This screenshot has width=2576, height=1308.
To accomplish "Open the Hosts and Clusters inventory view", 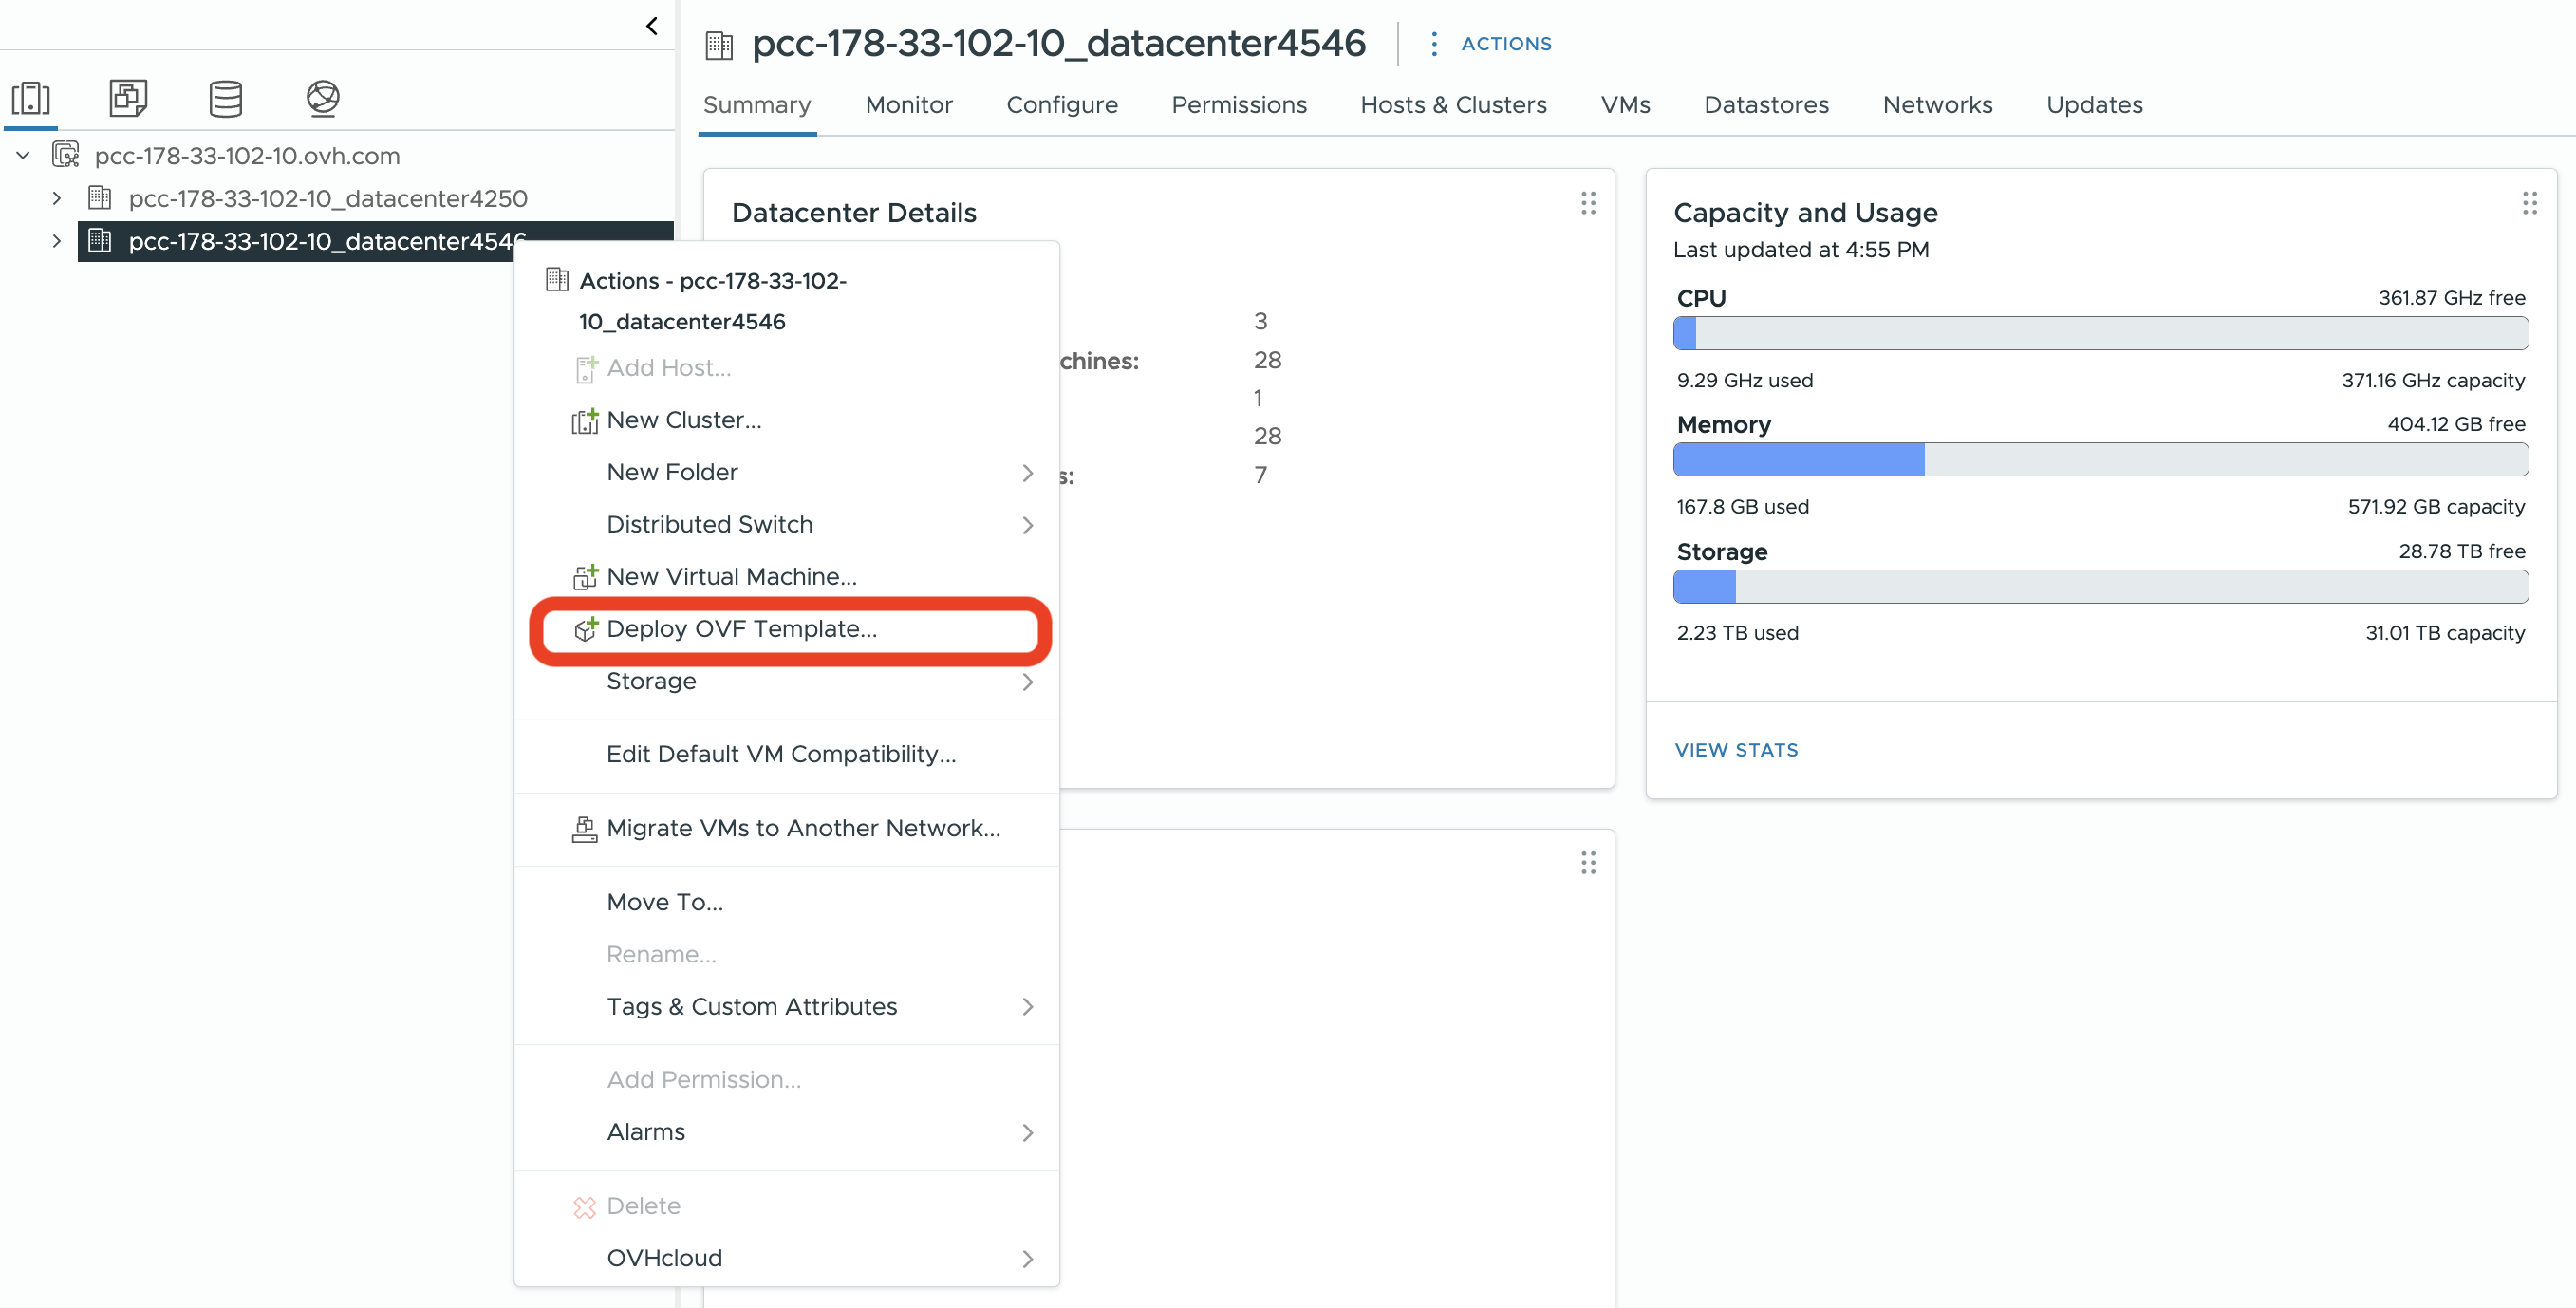I will [x=31, y=98].
